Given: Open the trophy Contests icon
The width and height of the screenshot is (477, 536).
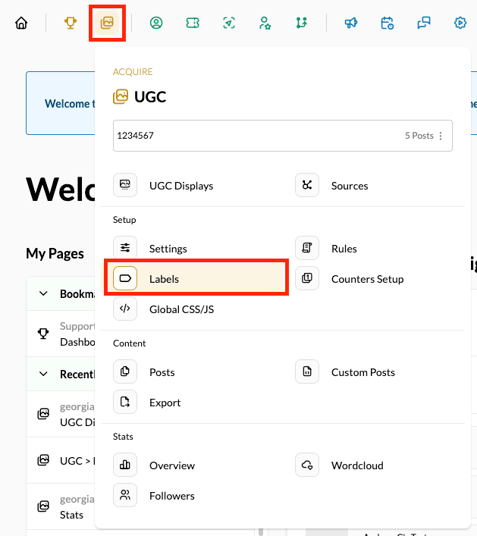Looking at the screenshot, I should tap(70, 23).
